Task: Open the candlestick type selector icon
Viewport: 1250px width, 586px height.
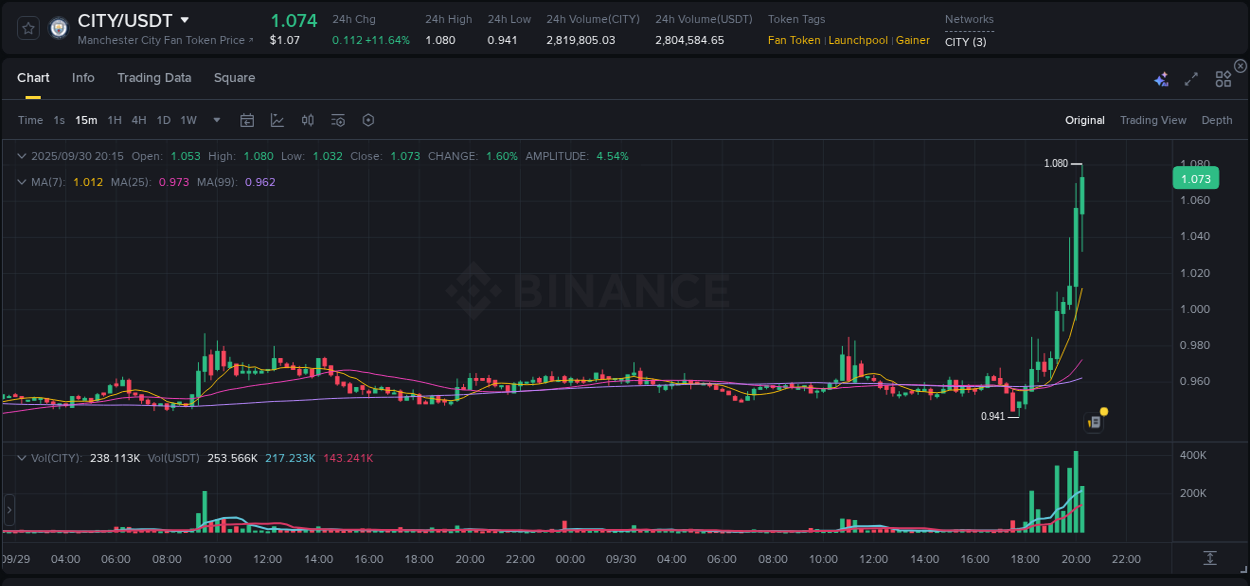Action: tap(307, 120)
